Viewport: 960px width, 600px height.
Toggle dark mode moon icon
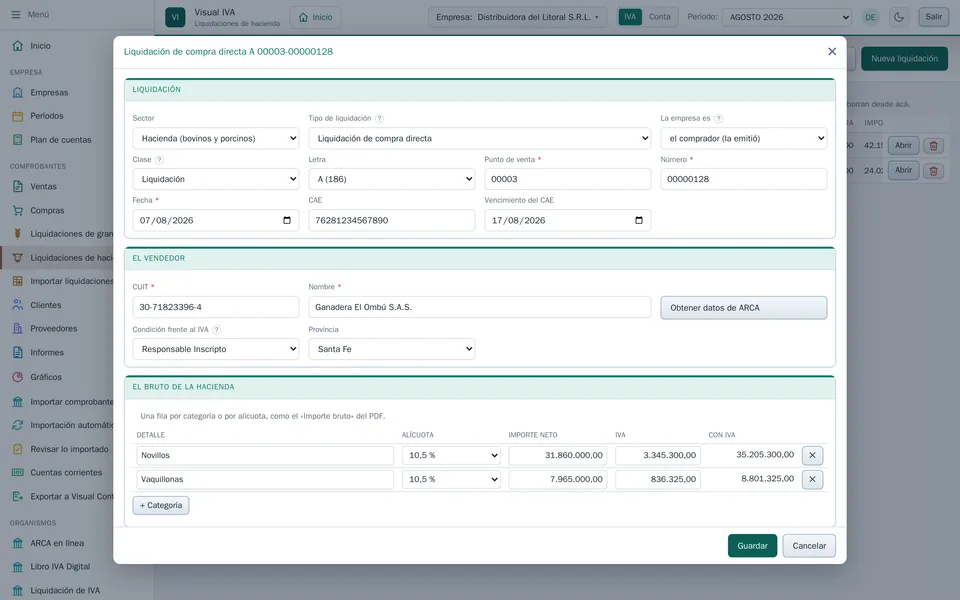pos(899,17)
